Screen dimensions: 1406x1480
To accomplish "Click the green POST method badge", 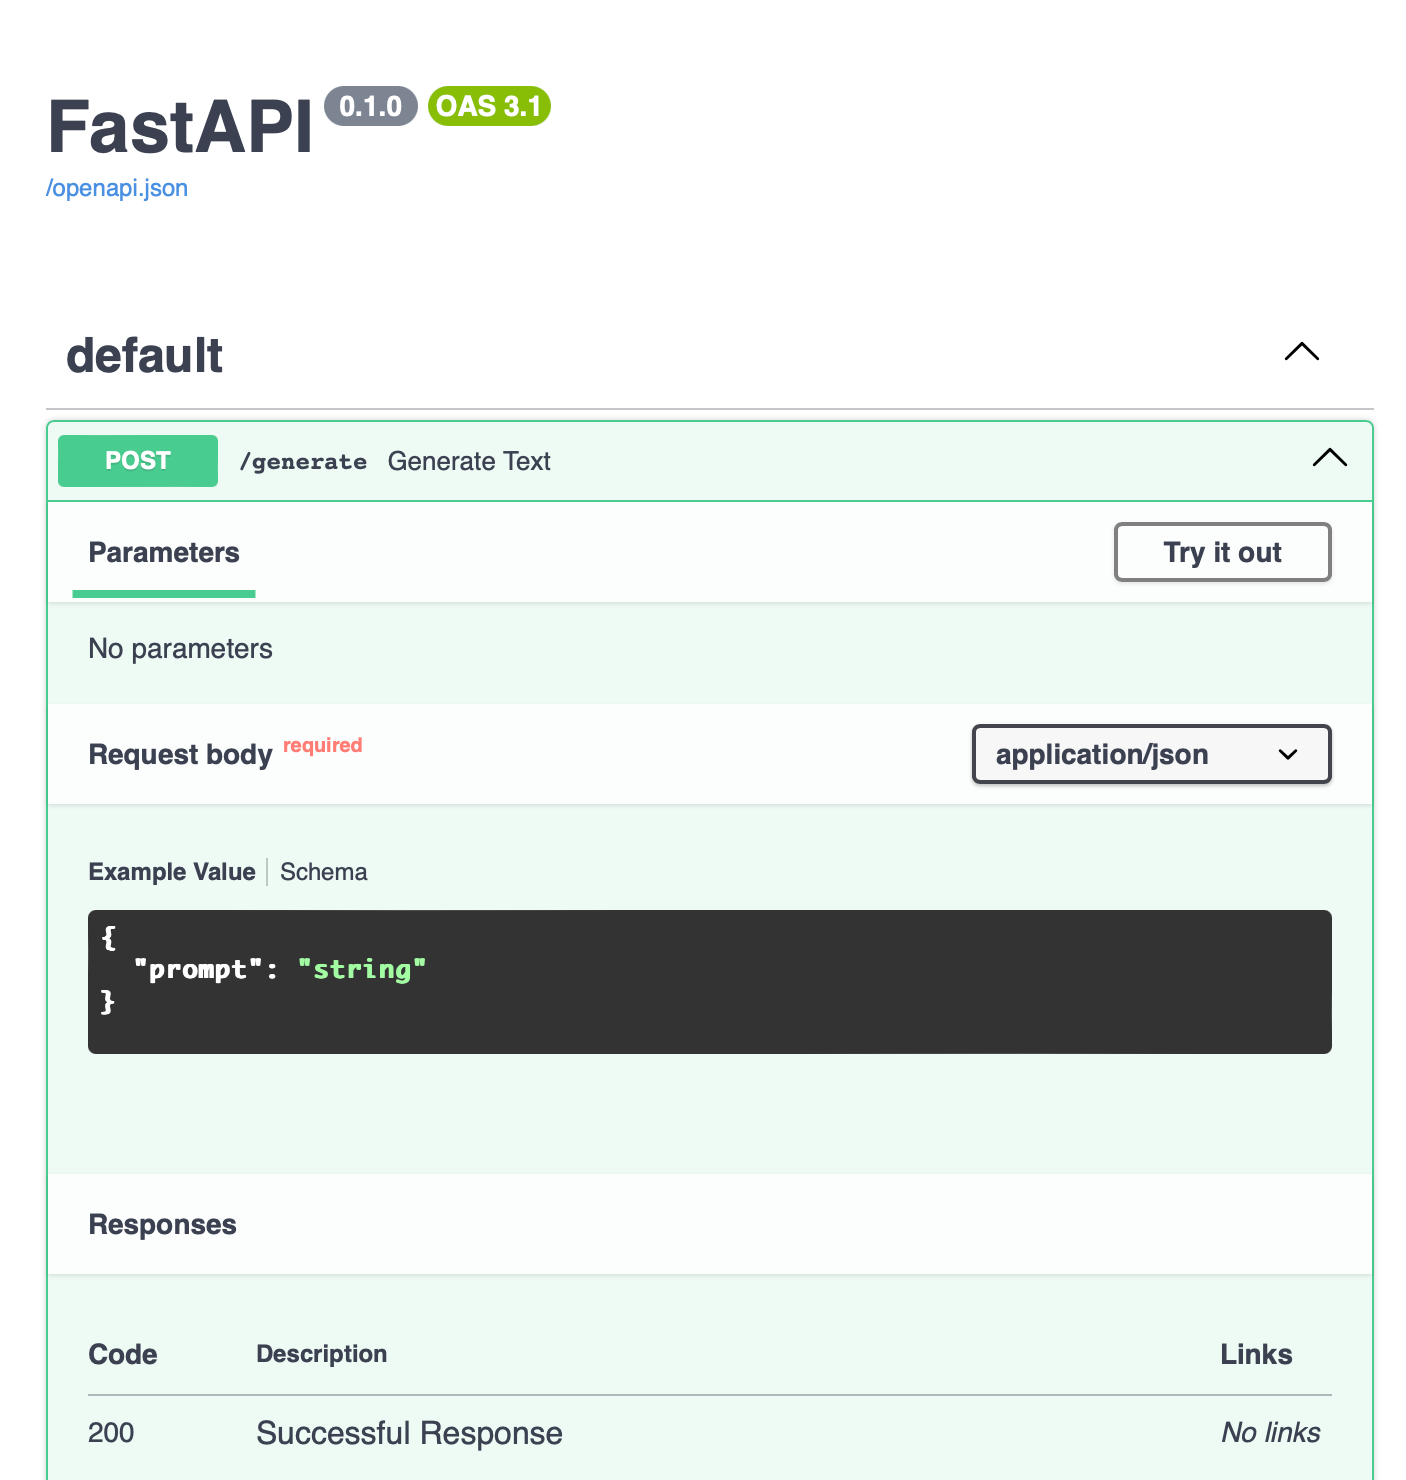I will point(138,461).
